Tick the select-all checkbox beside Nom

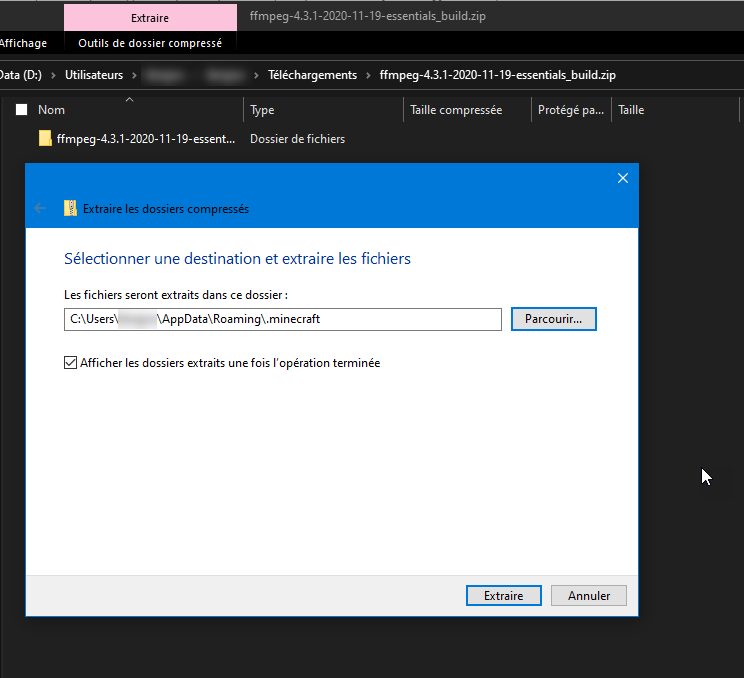(x=21, y=110)
